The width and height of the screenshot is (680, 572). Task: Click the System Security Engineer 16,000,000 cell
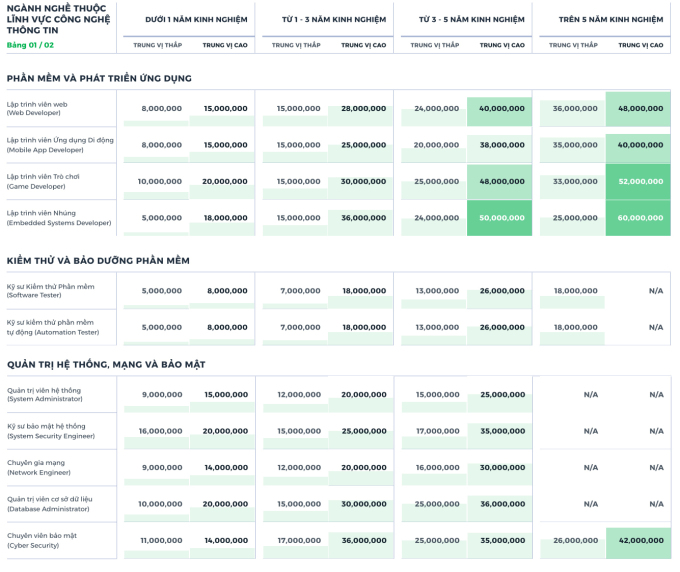click(161, 431)
